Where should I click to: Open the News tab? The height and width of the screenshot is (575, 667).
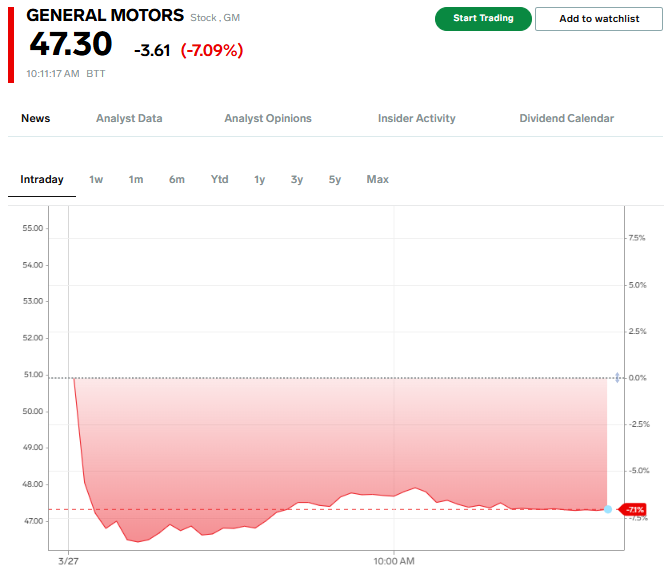[x=36, y=118]
